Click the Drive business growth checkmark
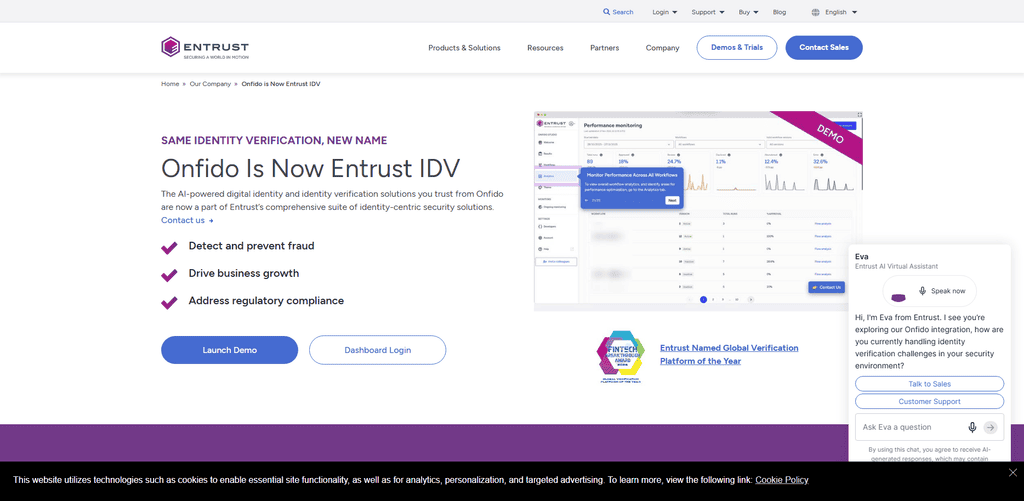Viewport: 1024px width, 501px height. (169, 274)
